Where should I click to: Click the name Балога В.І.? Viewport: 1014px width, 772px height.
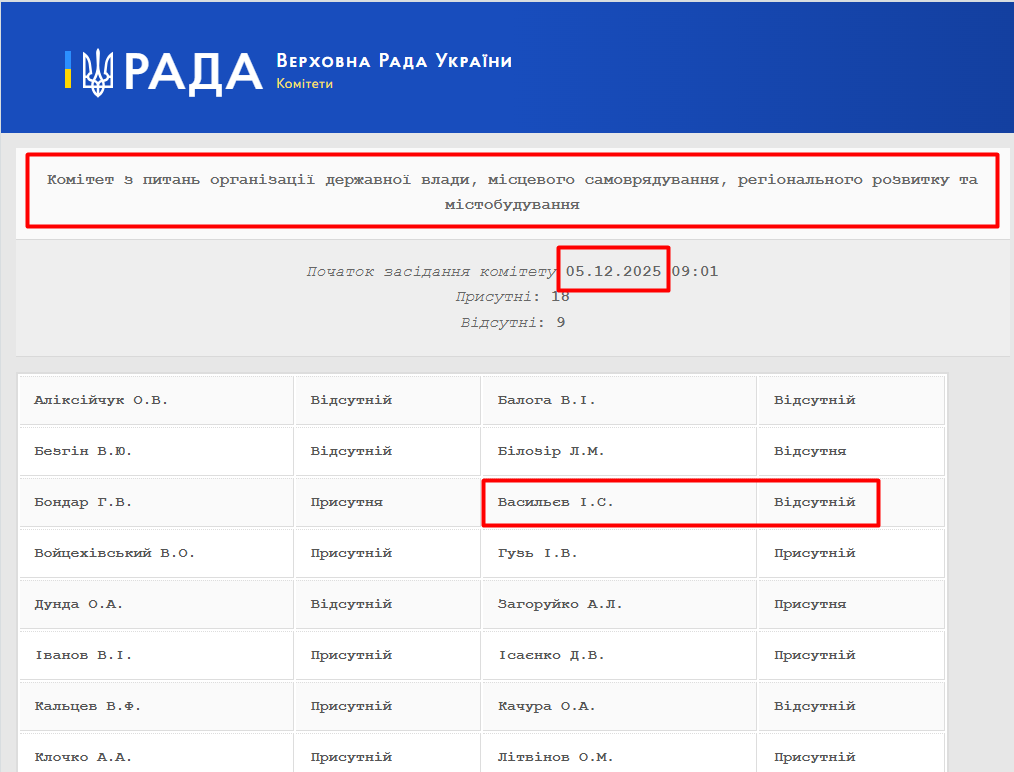tap(546, 400)
